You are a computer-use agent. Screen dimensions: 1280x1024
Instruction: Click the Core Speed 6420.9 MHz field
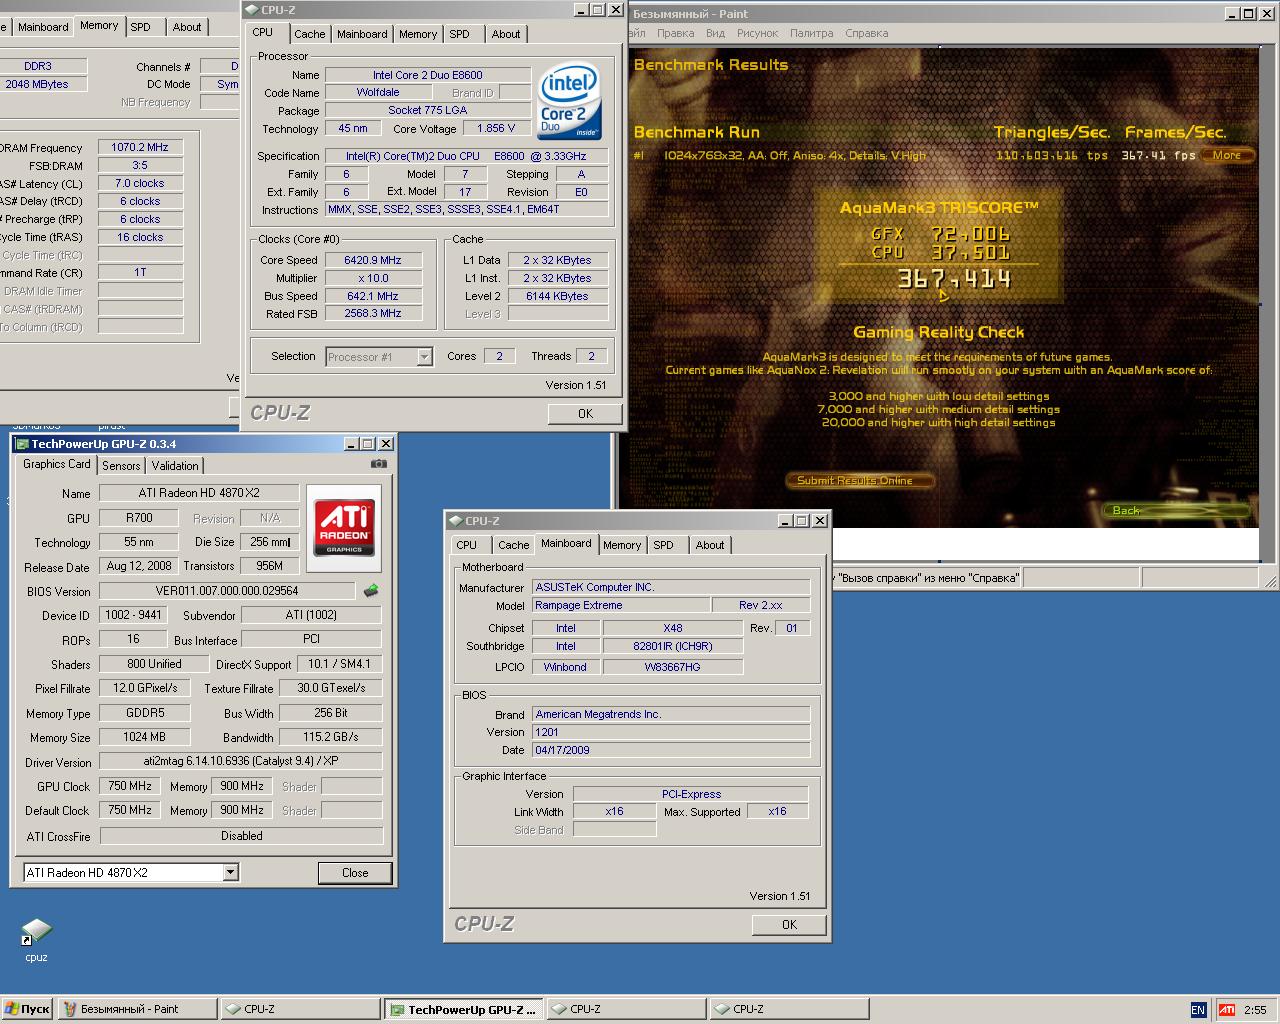[x=372, y=260]
